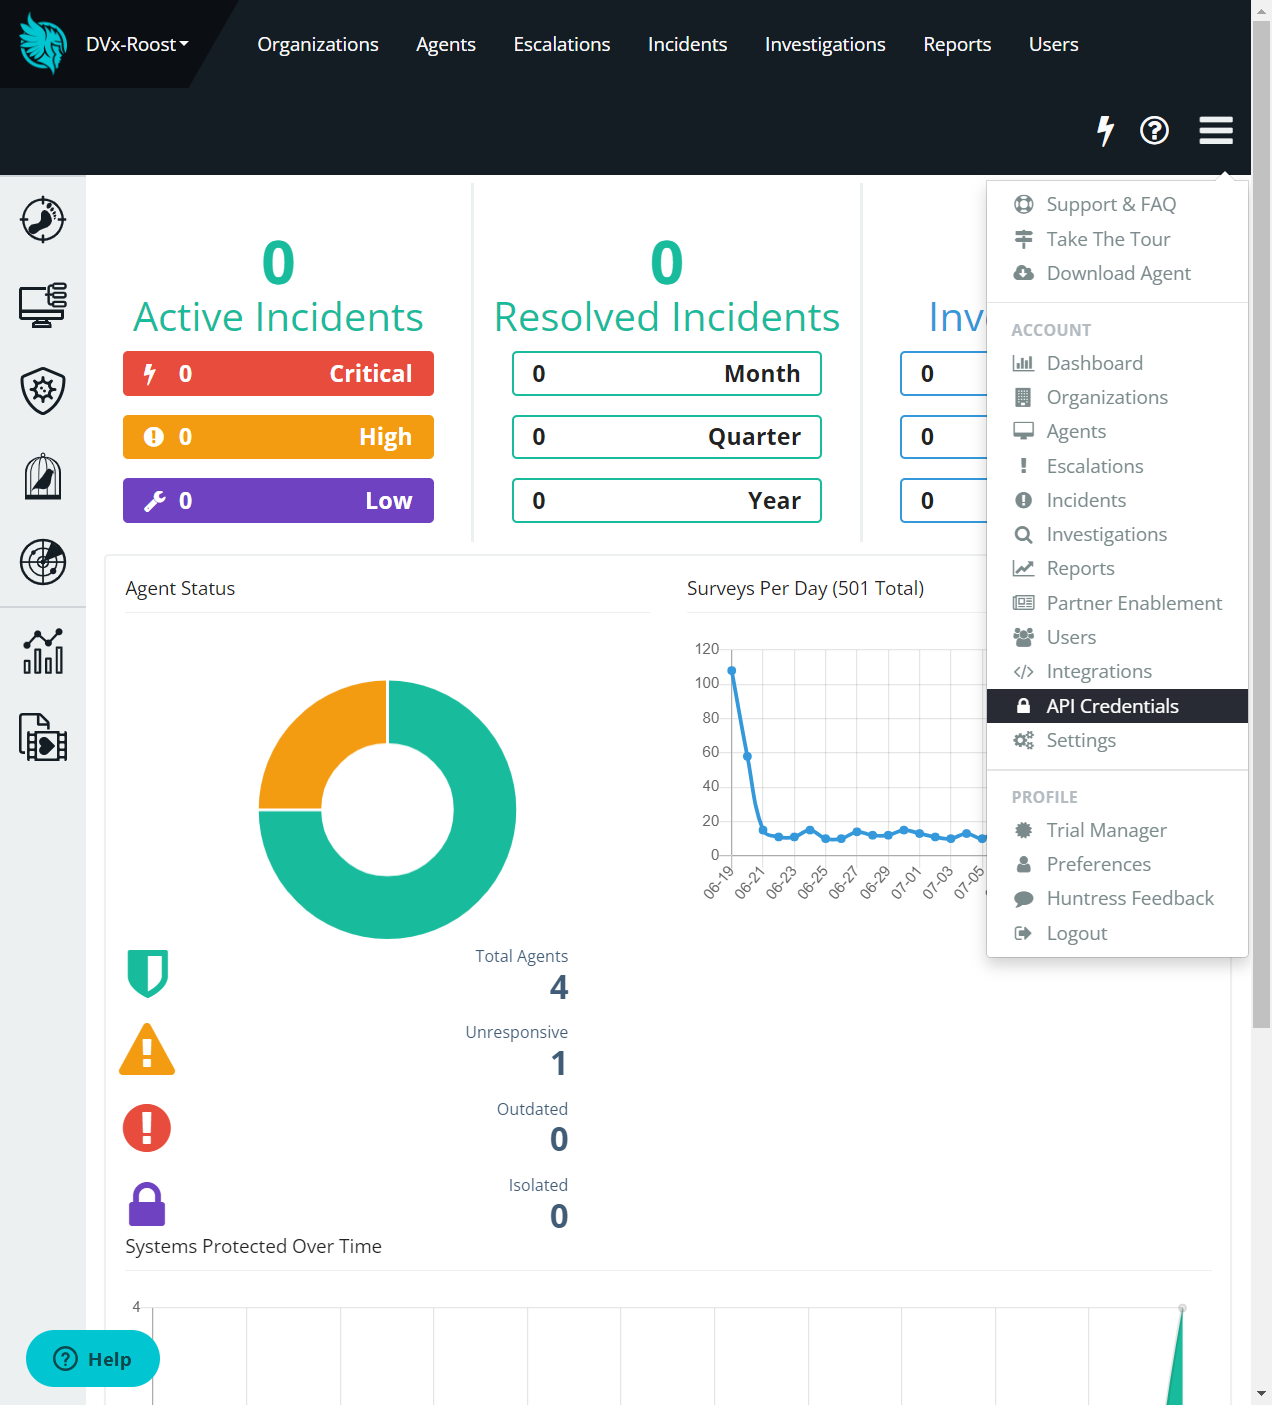Open the help question mark icon

point(1154,130)
